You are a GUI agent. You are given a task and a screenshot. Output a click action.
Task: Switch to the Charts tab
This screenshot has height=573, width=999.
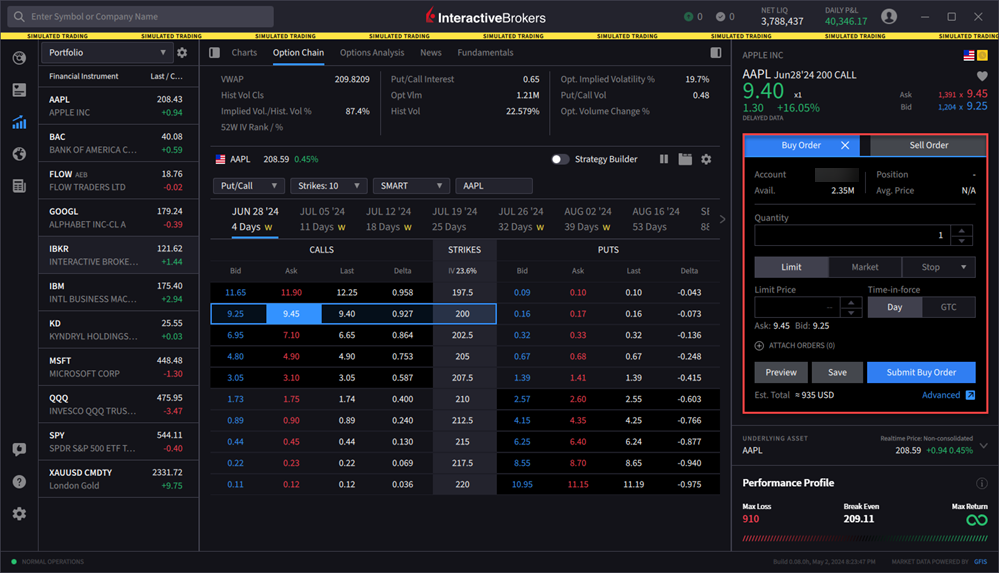pyautogui.click(x=244, y=52)
